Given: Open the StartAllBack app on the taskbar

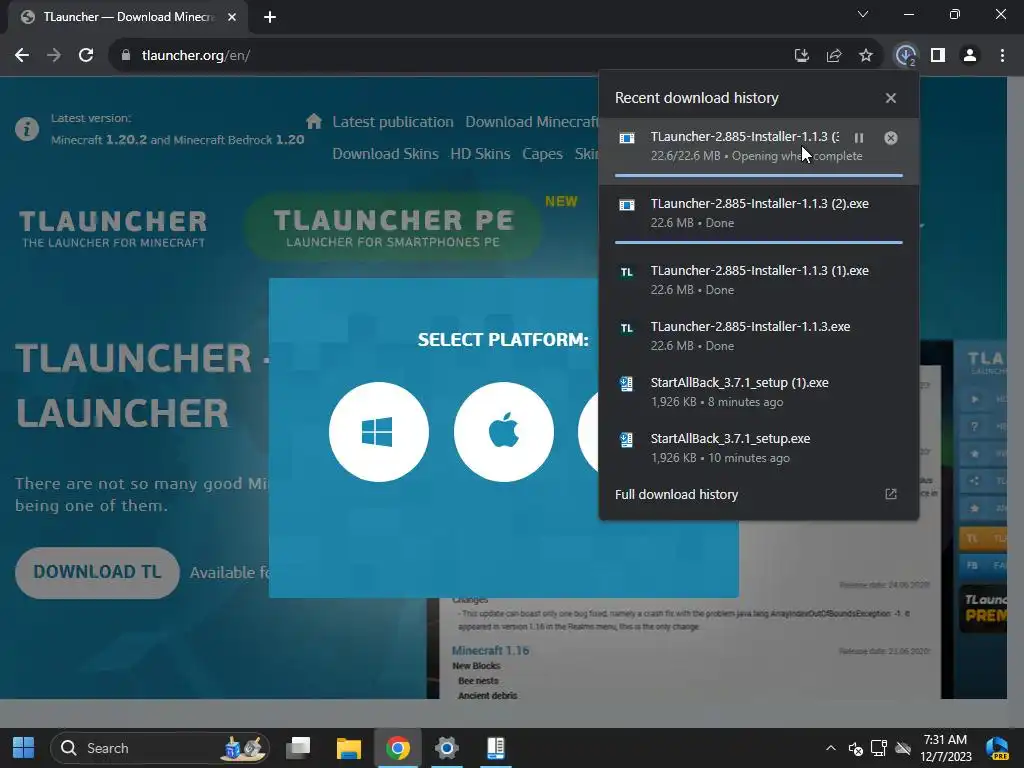Looking at the screenshot, I should coord(496,748).
